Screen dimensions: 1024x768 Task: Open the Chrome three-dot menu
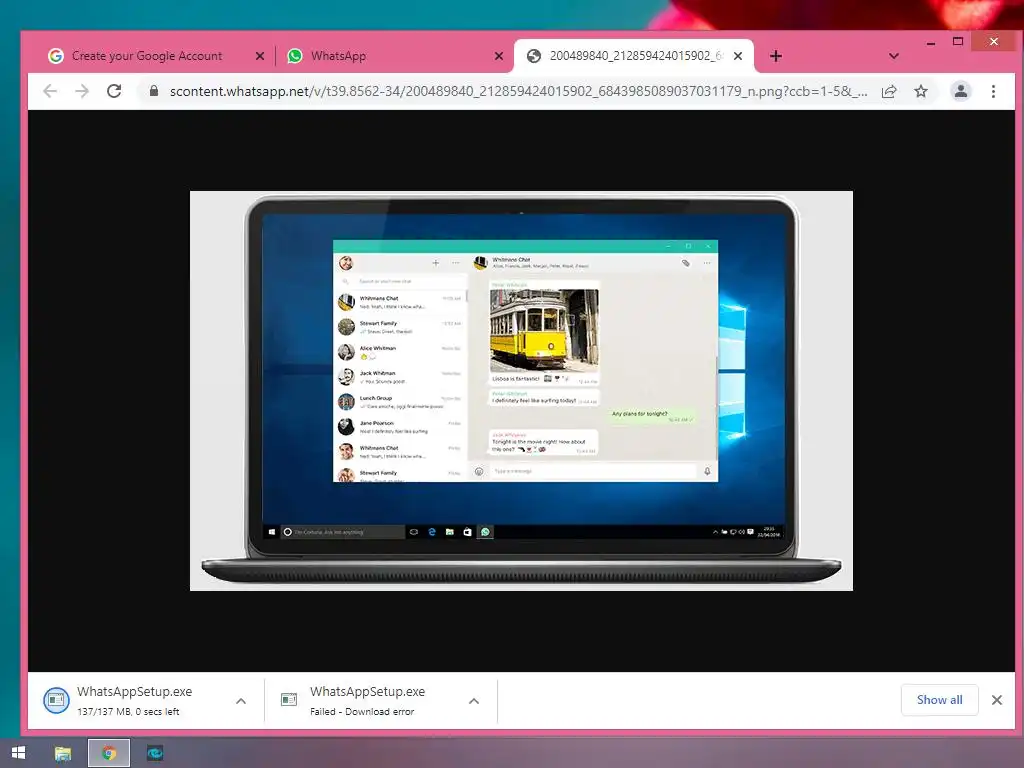(993, 91)
